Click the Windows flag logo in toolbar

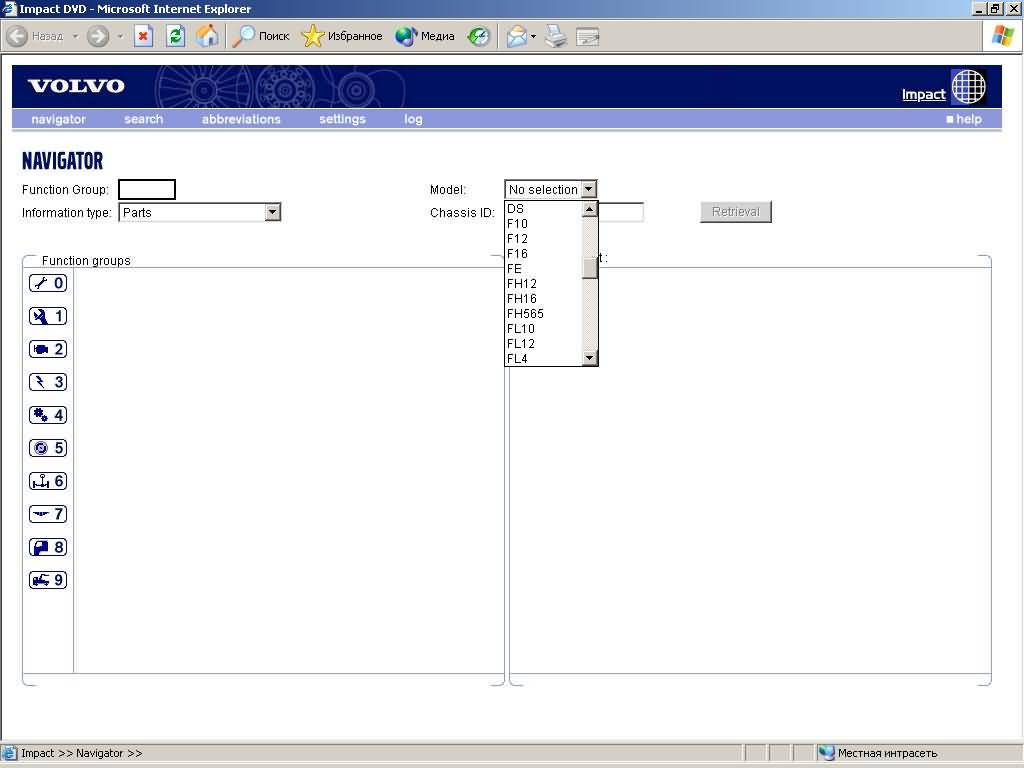[1002, 35]
